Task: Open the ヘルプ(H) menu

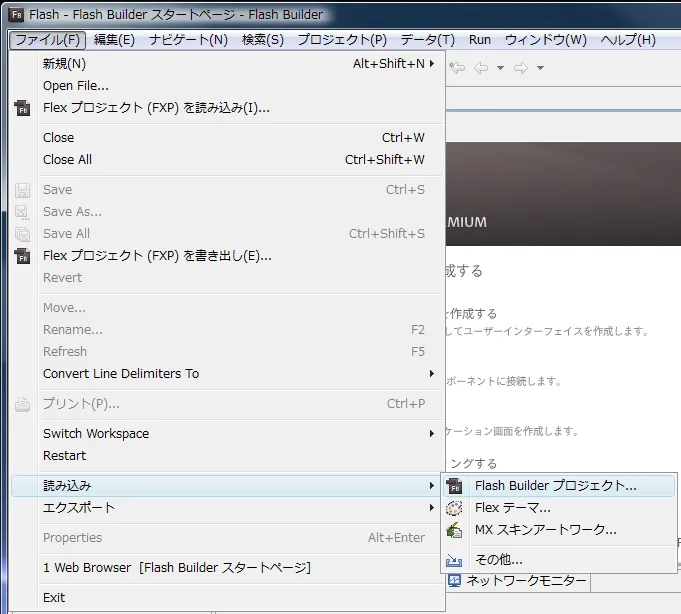Action: click(x=628, y=40)
